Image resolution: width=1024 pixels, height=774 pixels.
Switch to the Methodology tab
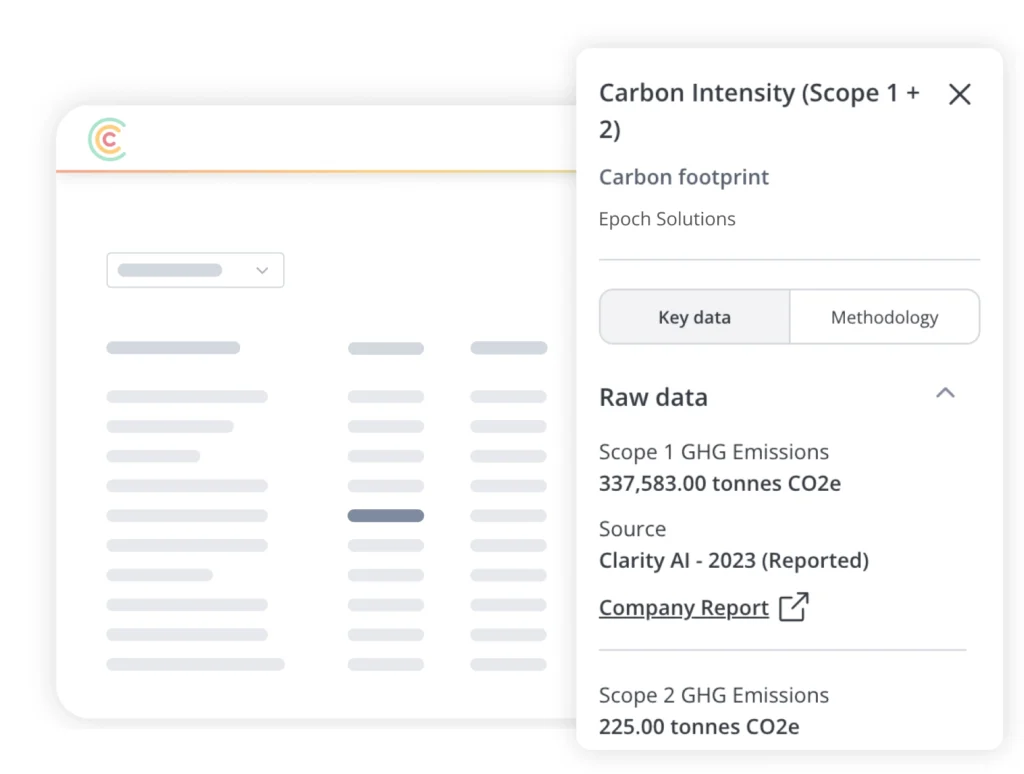[884, 317]
